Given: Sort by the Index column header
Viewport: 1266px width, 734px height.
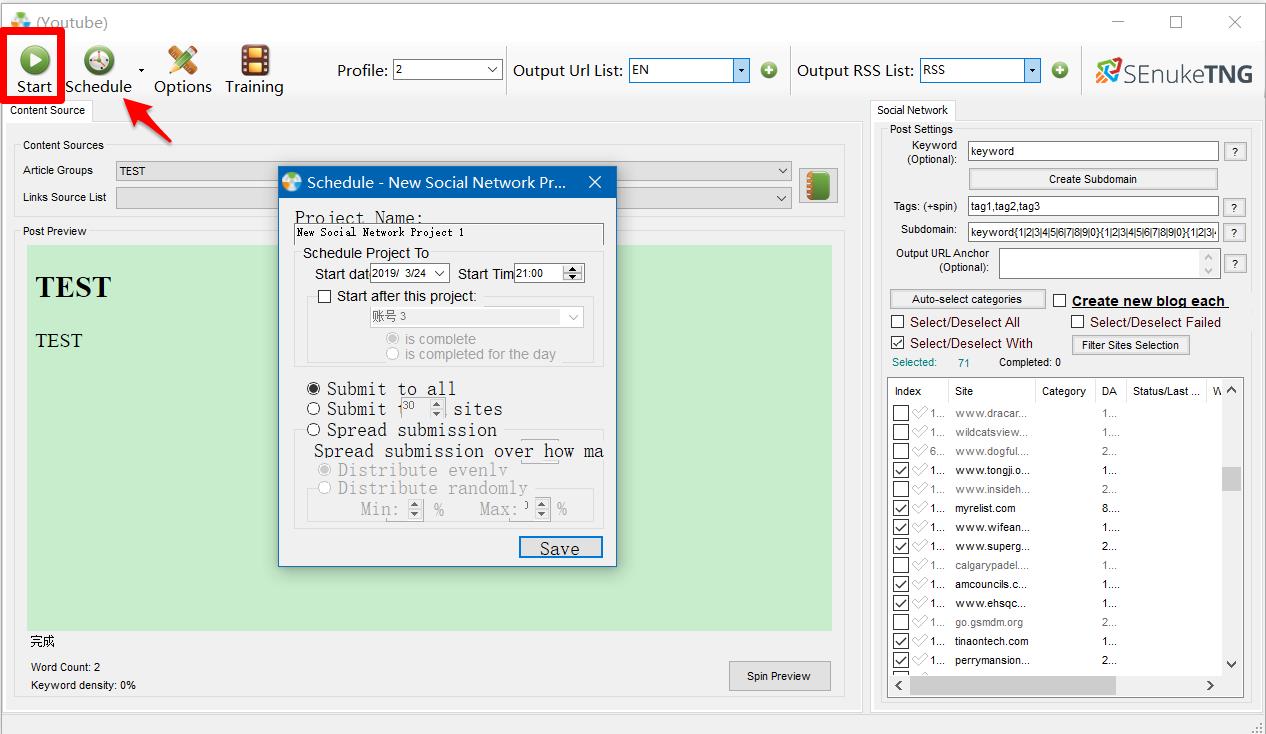Looking at the screenshot, I should click(918, 391).
